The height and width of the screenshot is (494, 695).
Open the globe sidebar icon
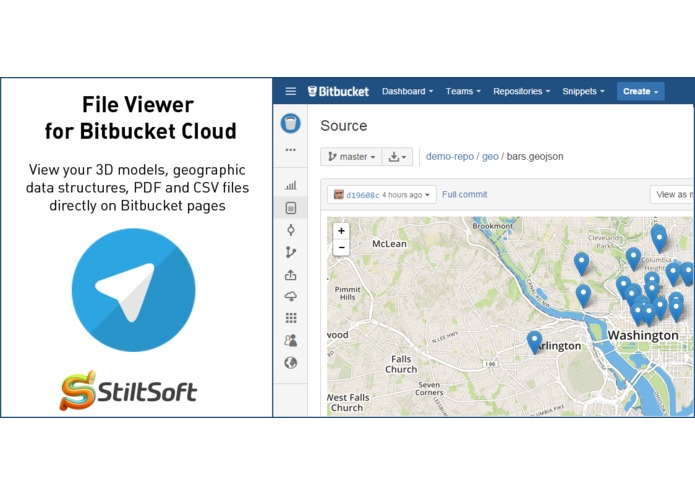click(x=291, y=363)
